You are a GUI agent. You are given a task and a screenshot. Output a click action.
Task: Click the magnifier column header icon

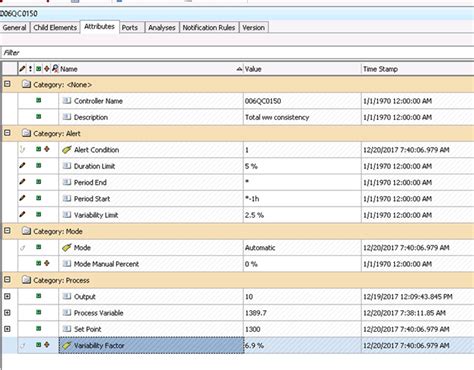pos(55,68)
